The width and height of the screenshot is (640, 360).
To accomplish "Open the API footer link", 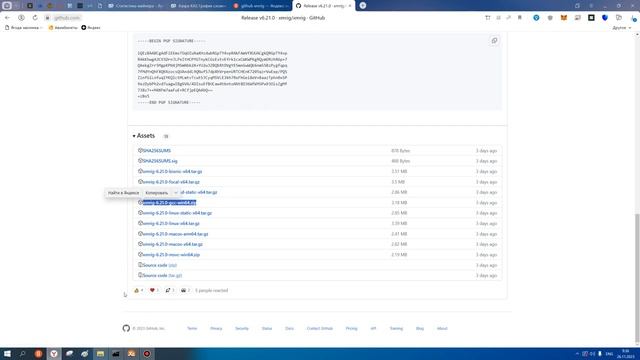I will [x=373, y=328].
